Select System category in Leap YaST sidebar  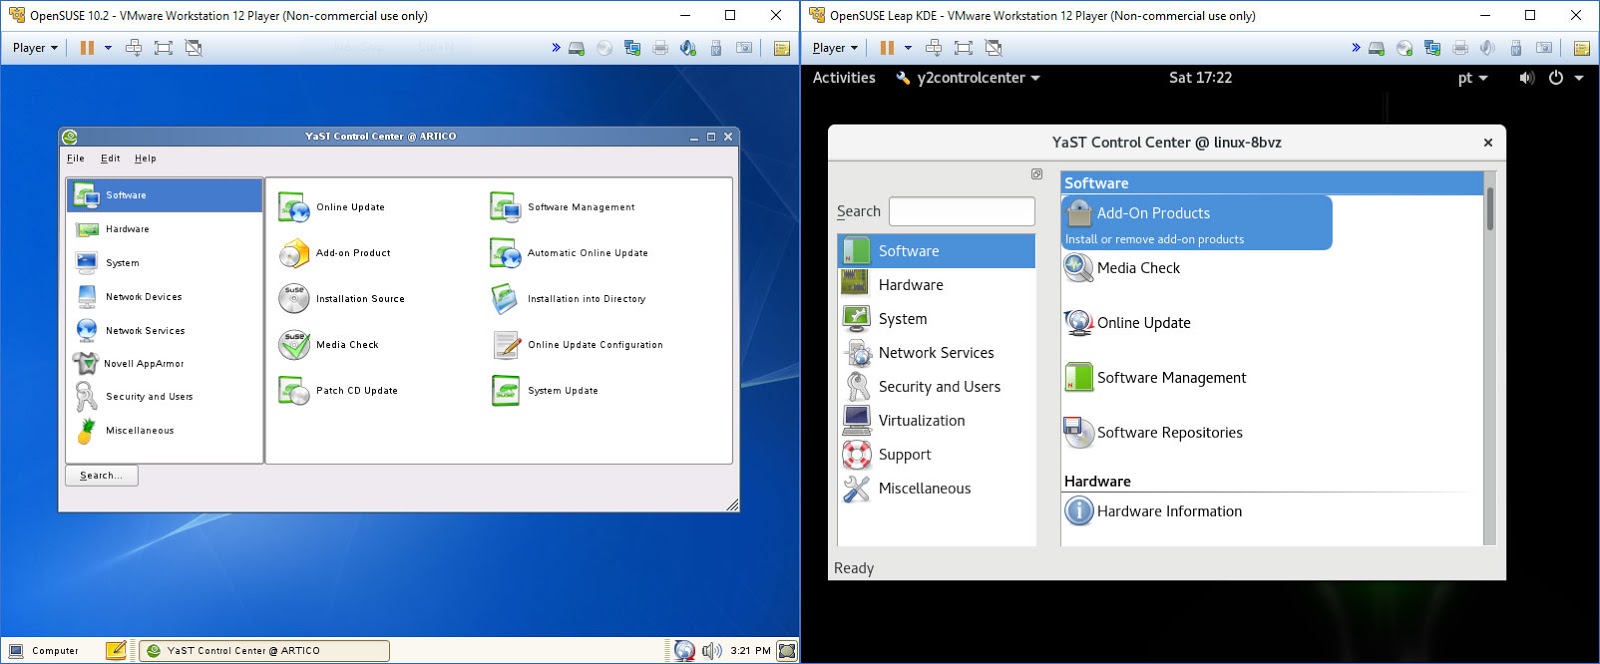936,319
